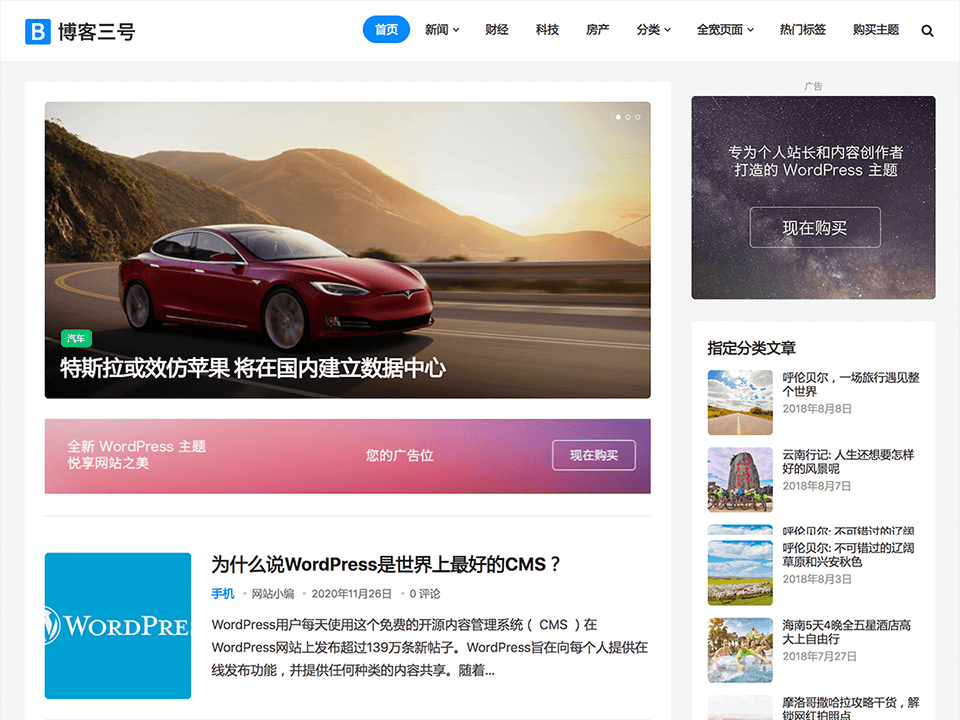Click 现在购买 in the starry sidebar ad
Viewport: 960px width, 720px height.
coord(815,228)
